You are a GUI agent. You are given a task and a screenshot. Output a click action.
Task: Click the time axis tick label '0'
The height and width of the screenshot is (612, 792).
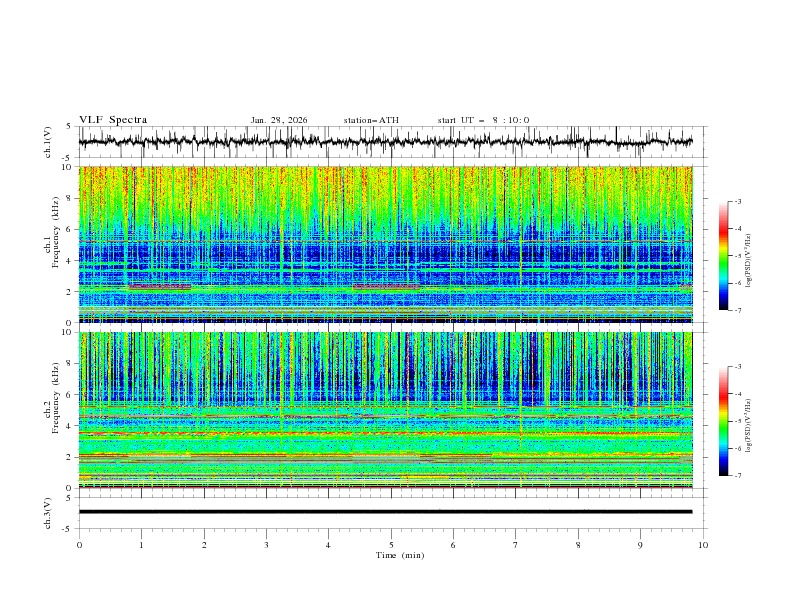pos(79,545)
